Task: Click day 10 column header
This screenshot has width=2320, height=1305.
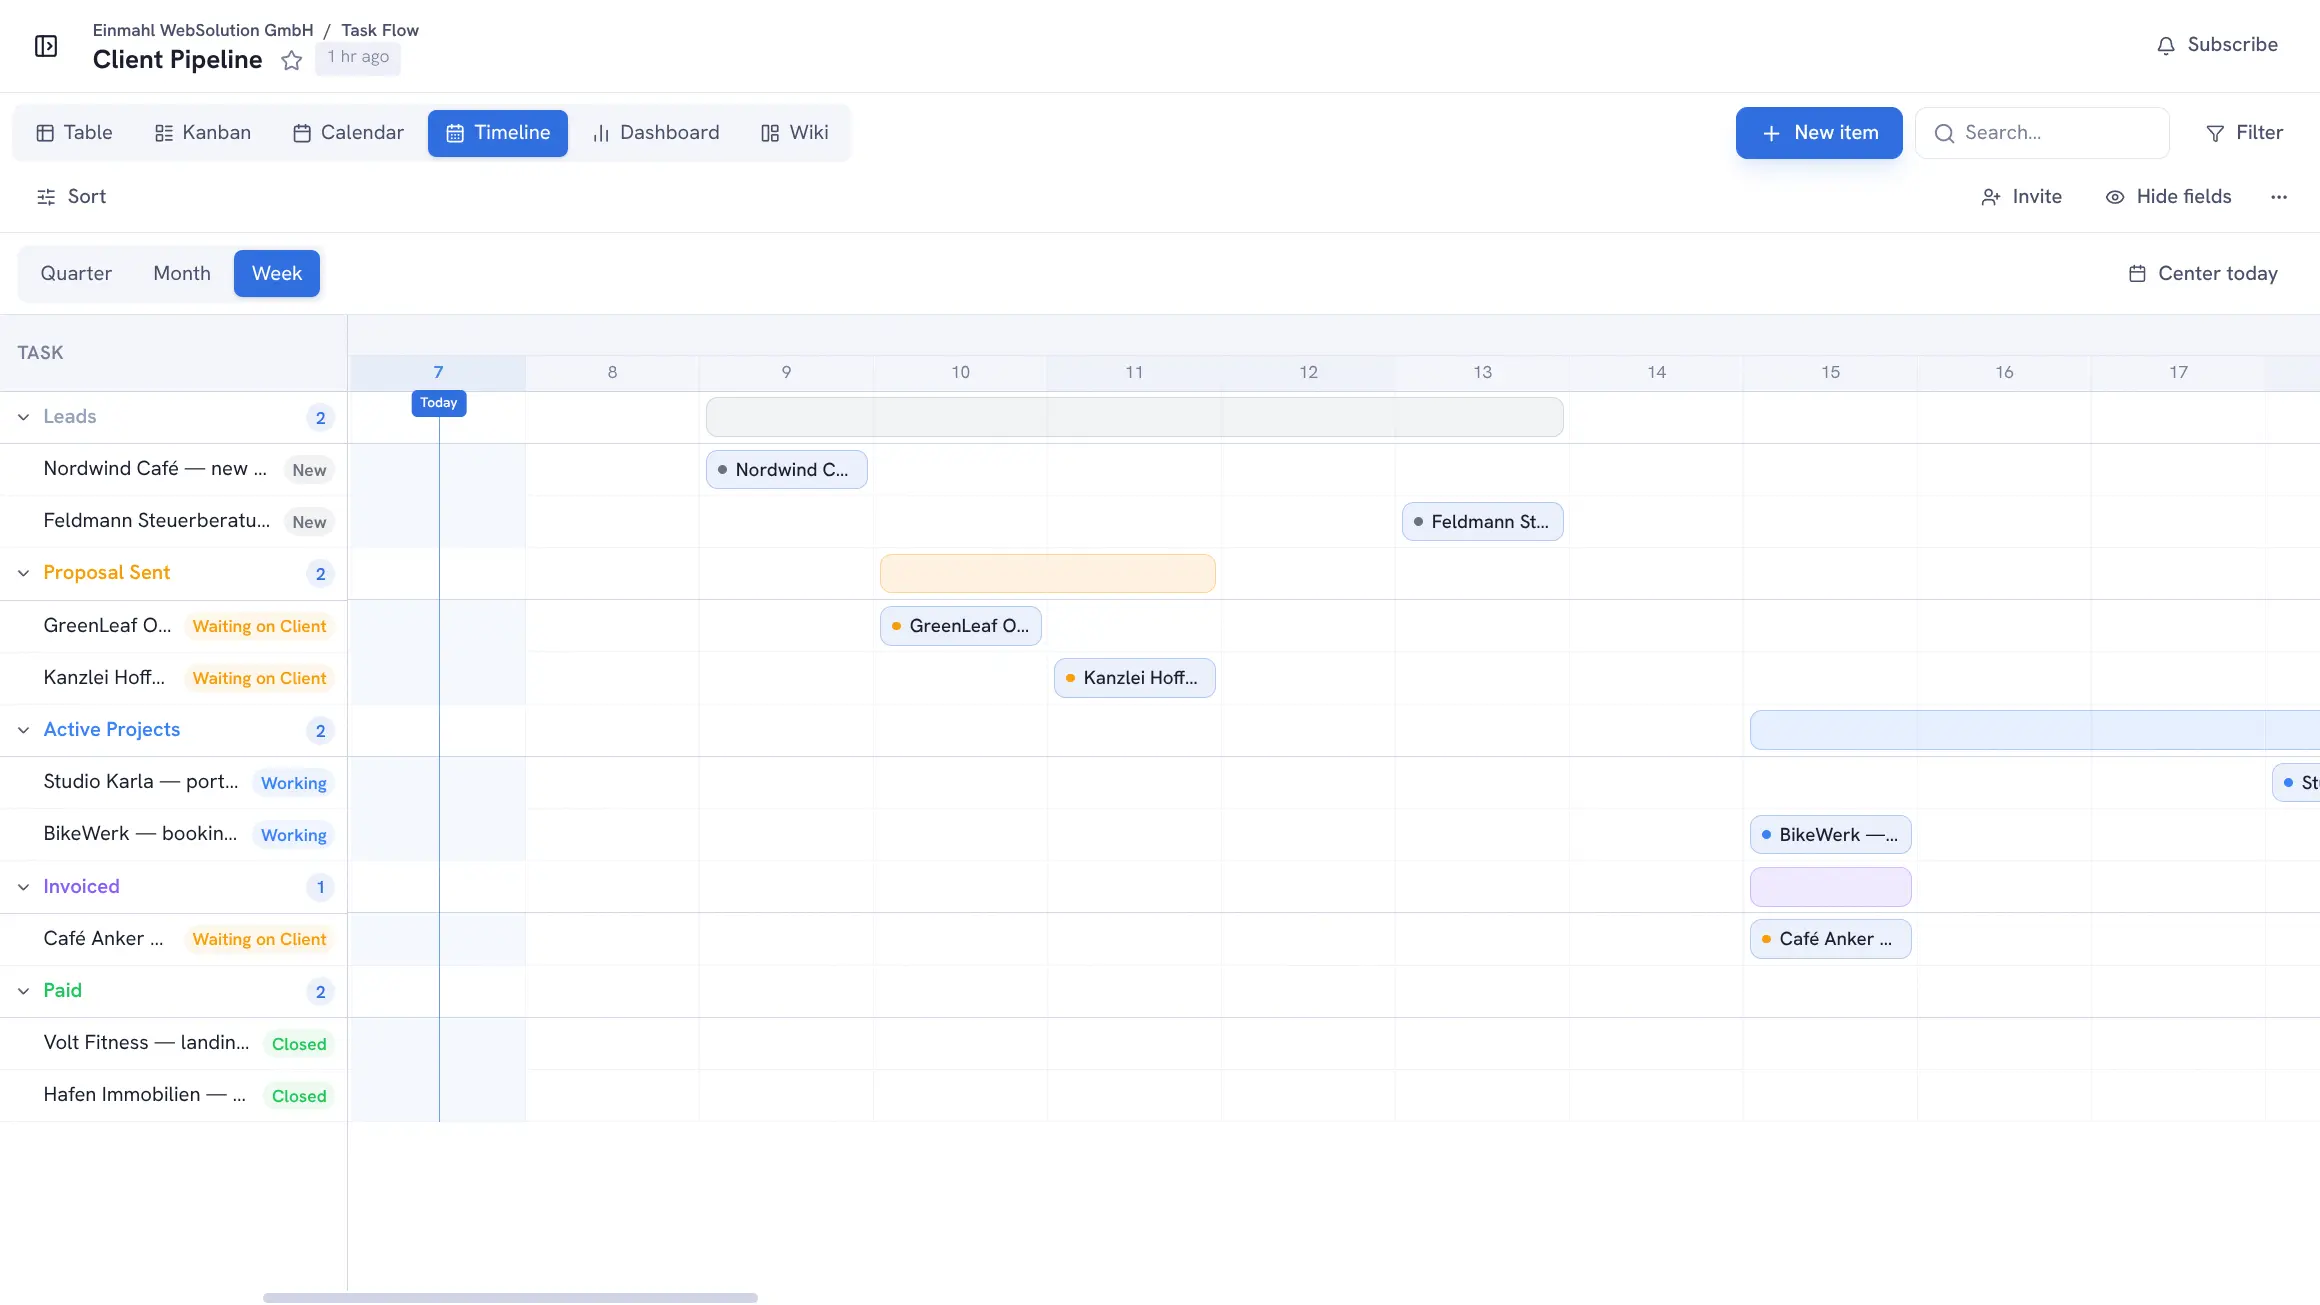Action: (960, 373)
